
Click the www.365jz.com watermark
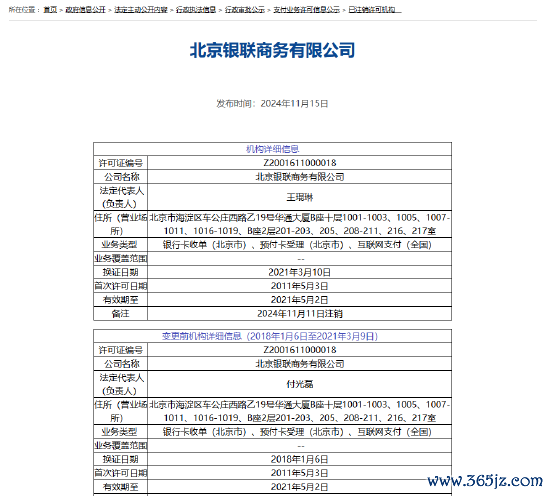point(485,480)
